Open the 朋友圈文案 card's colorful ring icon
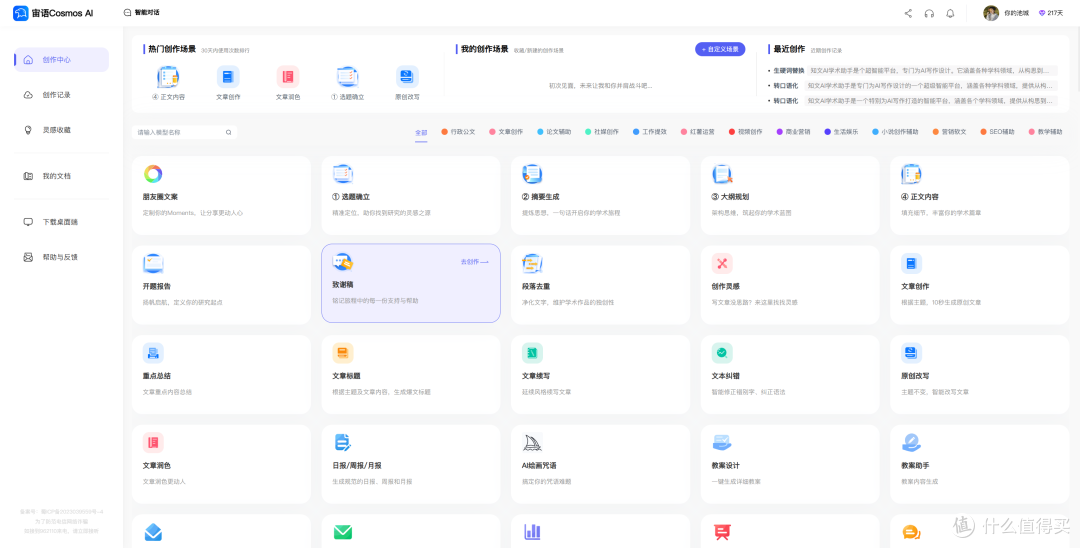The height and width of the screenshot is (548, 1080). tap(153, 173)
